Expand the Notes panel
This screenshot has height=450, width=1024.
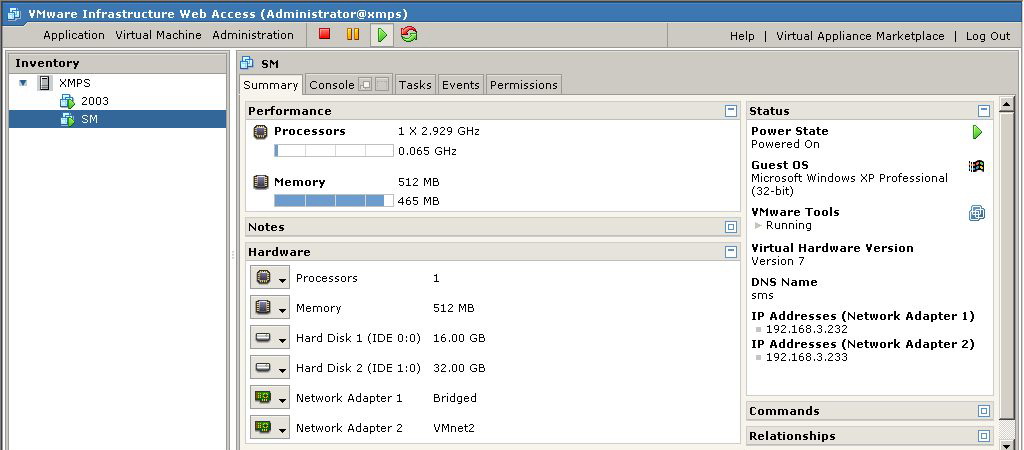click(731, 227)
